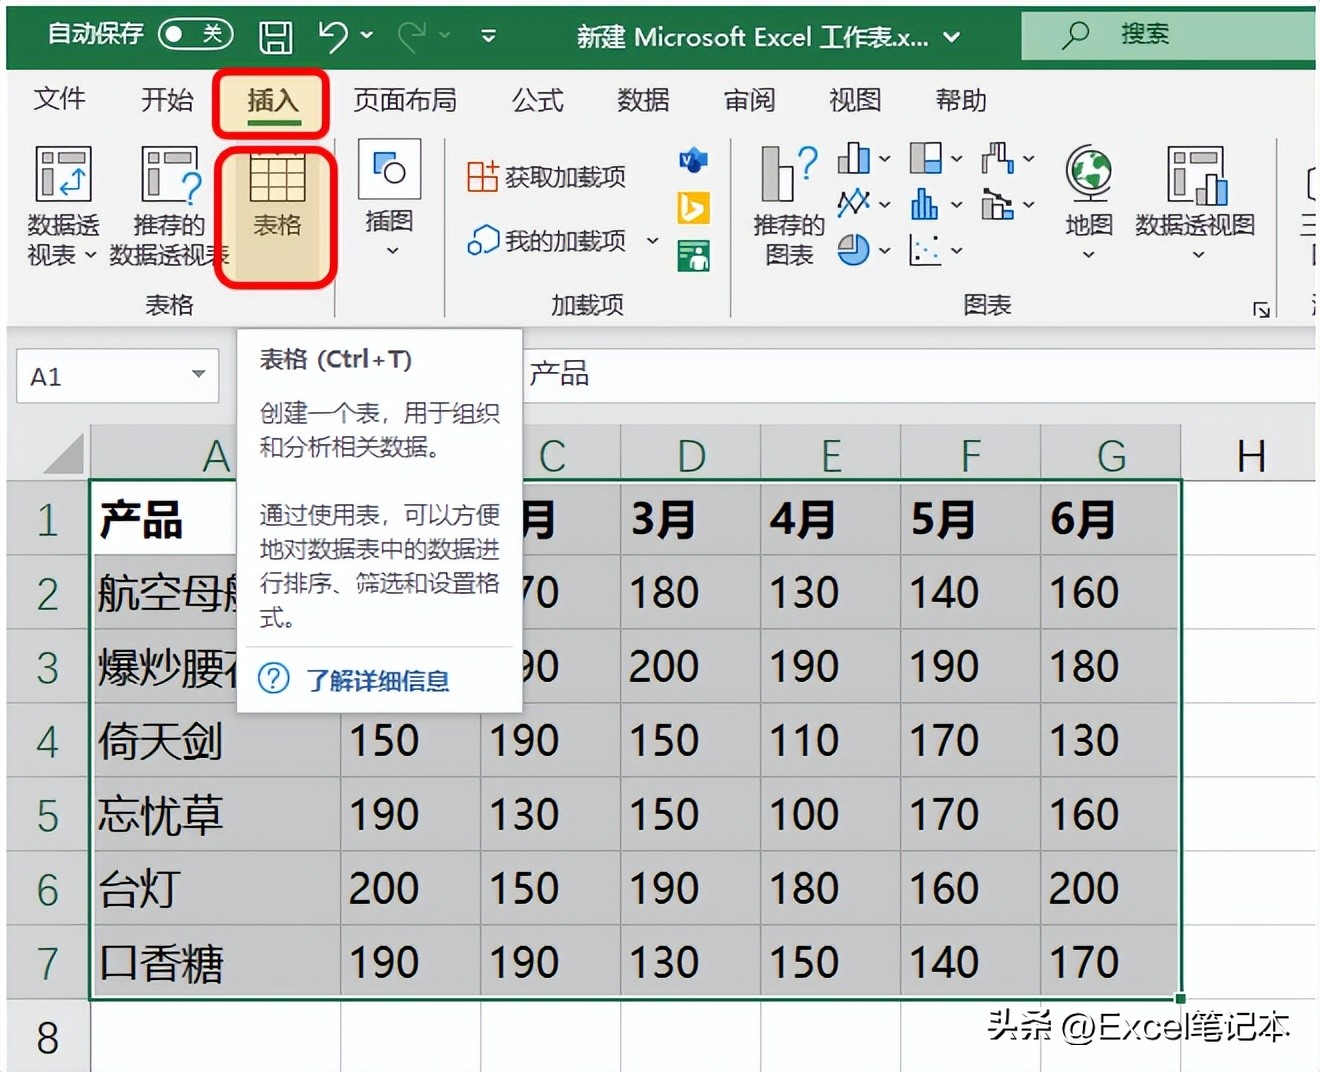
Task: Open the PivotTable (数据透视表) button
Action: coord(62,208)
